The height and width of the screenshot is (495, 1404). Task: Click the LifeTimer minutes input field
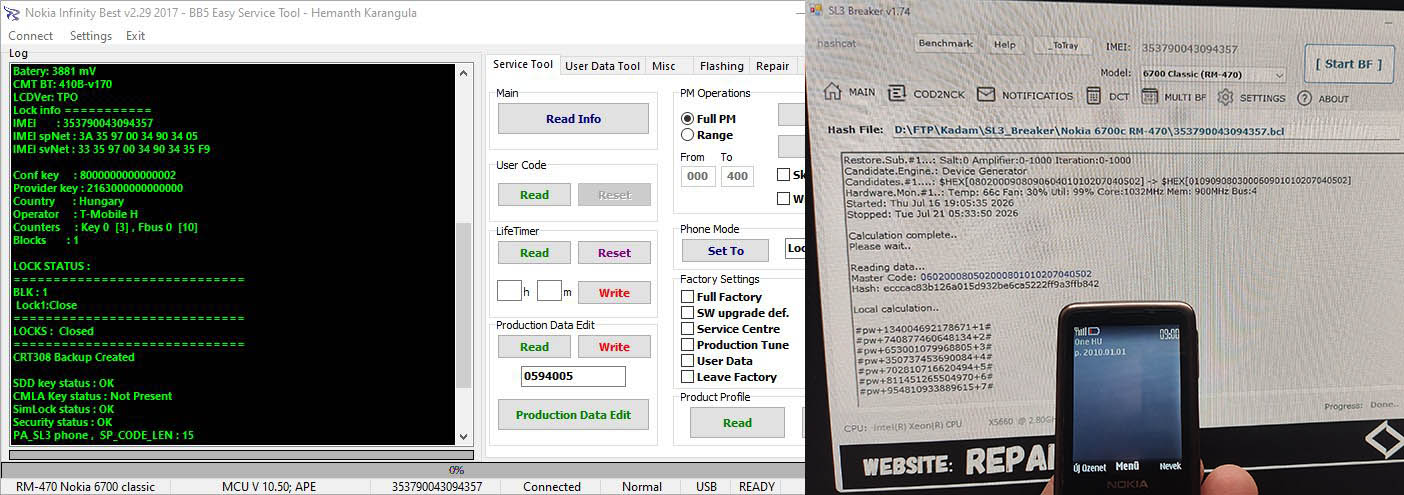[x=549, y=291]
